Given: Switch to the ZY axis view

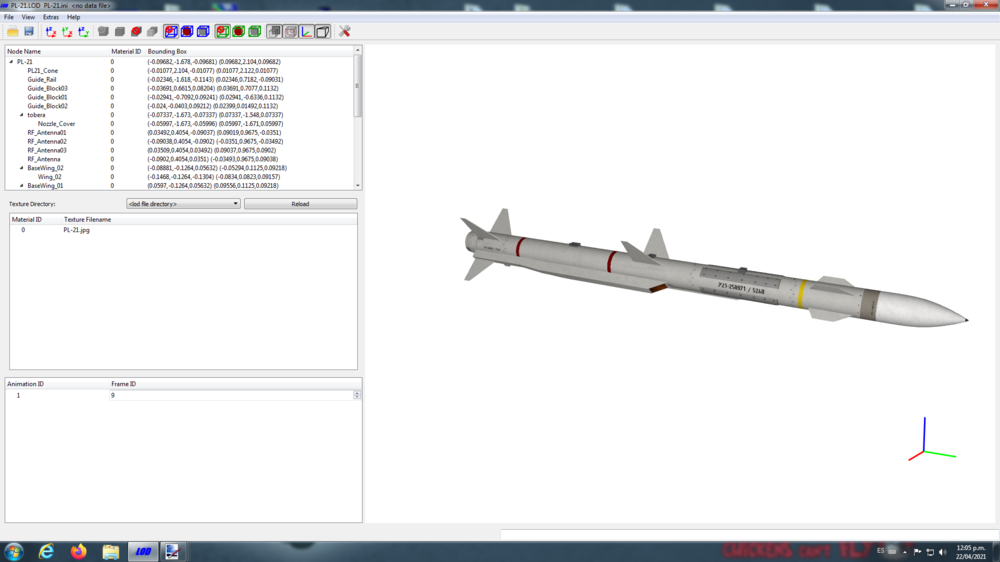Looking at the screenshot, I should 84,31.
